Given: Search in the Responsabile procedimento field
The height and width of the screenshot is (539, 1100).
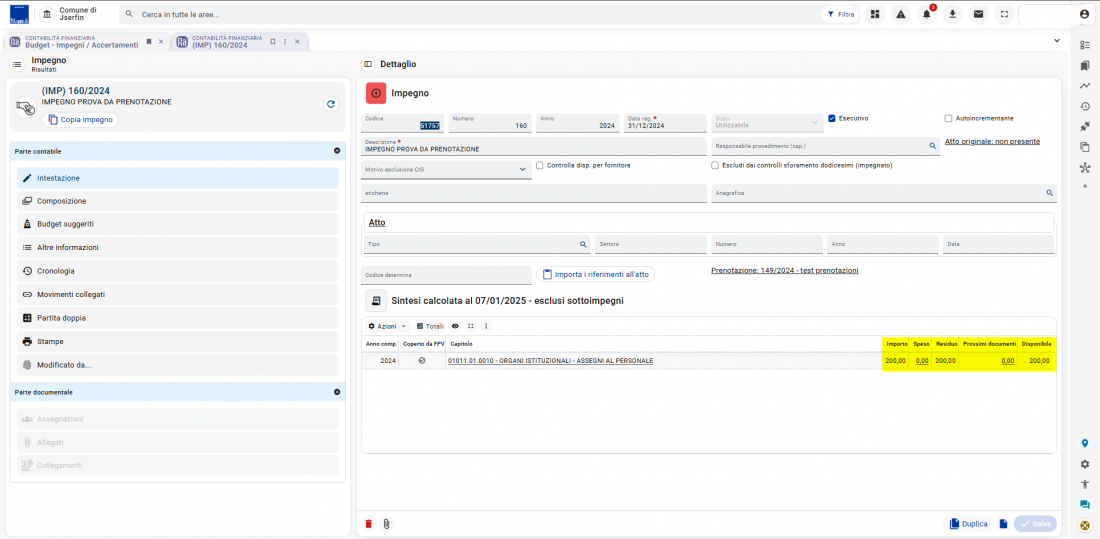Looking at the screenshot, I should point(933,146).
